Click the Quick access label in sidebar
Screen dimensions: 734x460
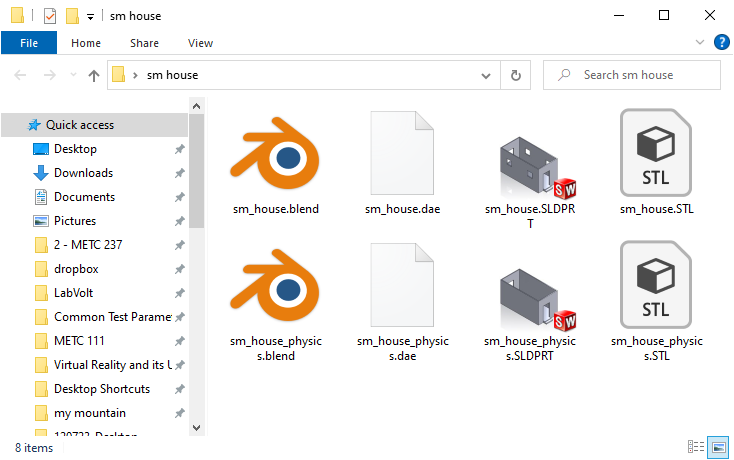click(x=80, y=125)
